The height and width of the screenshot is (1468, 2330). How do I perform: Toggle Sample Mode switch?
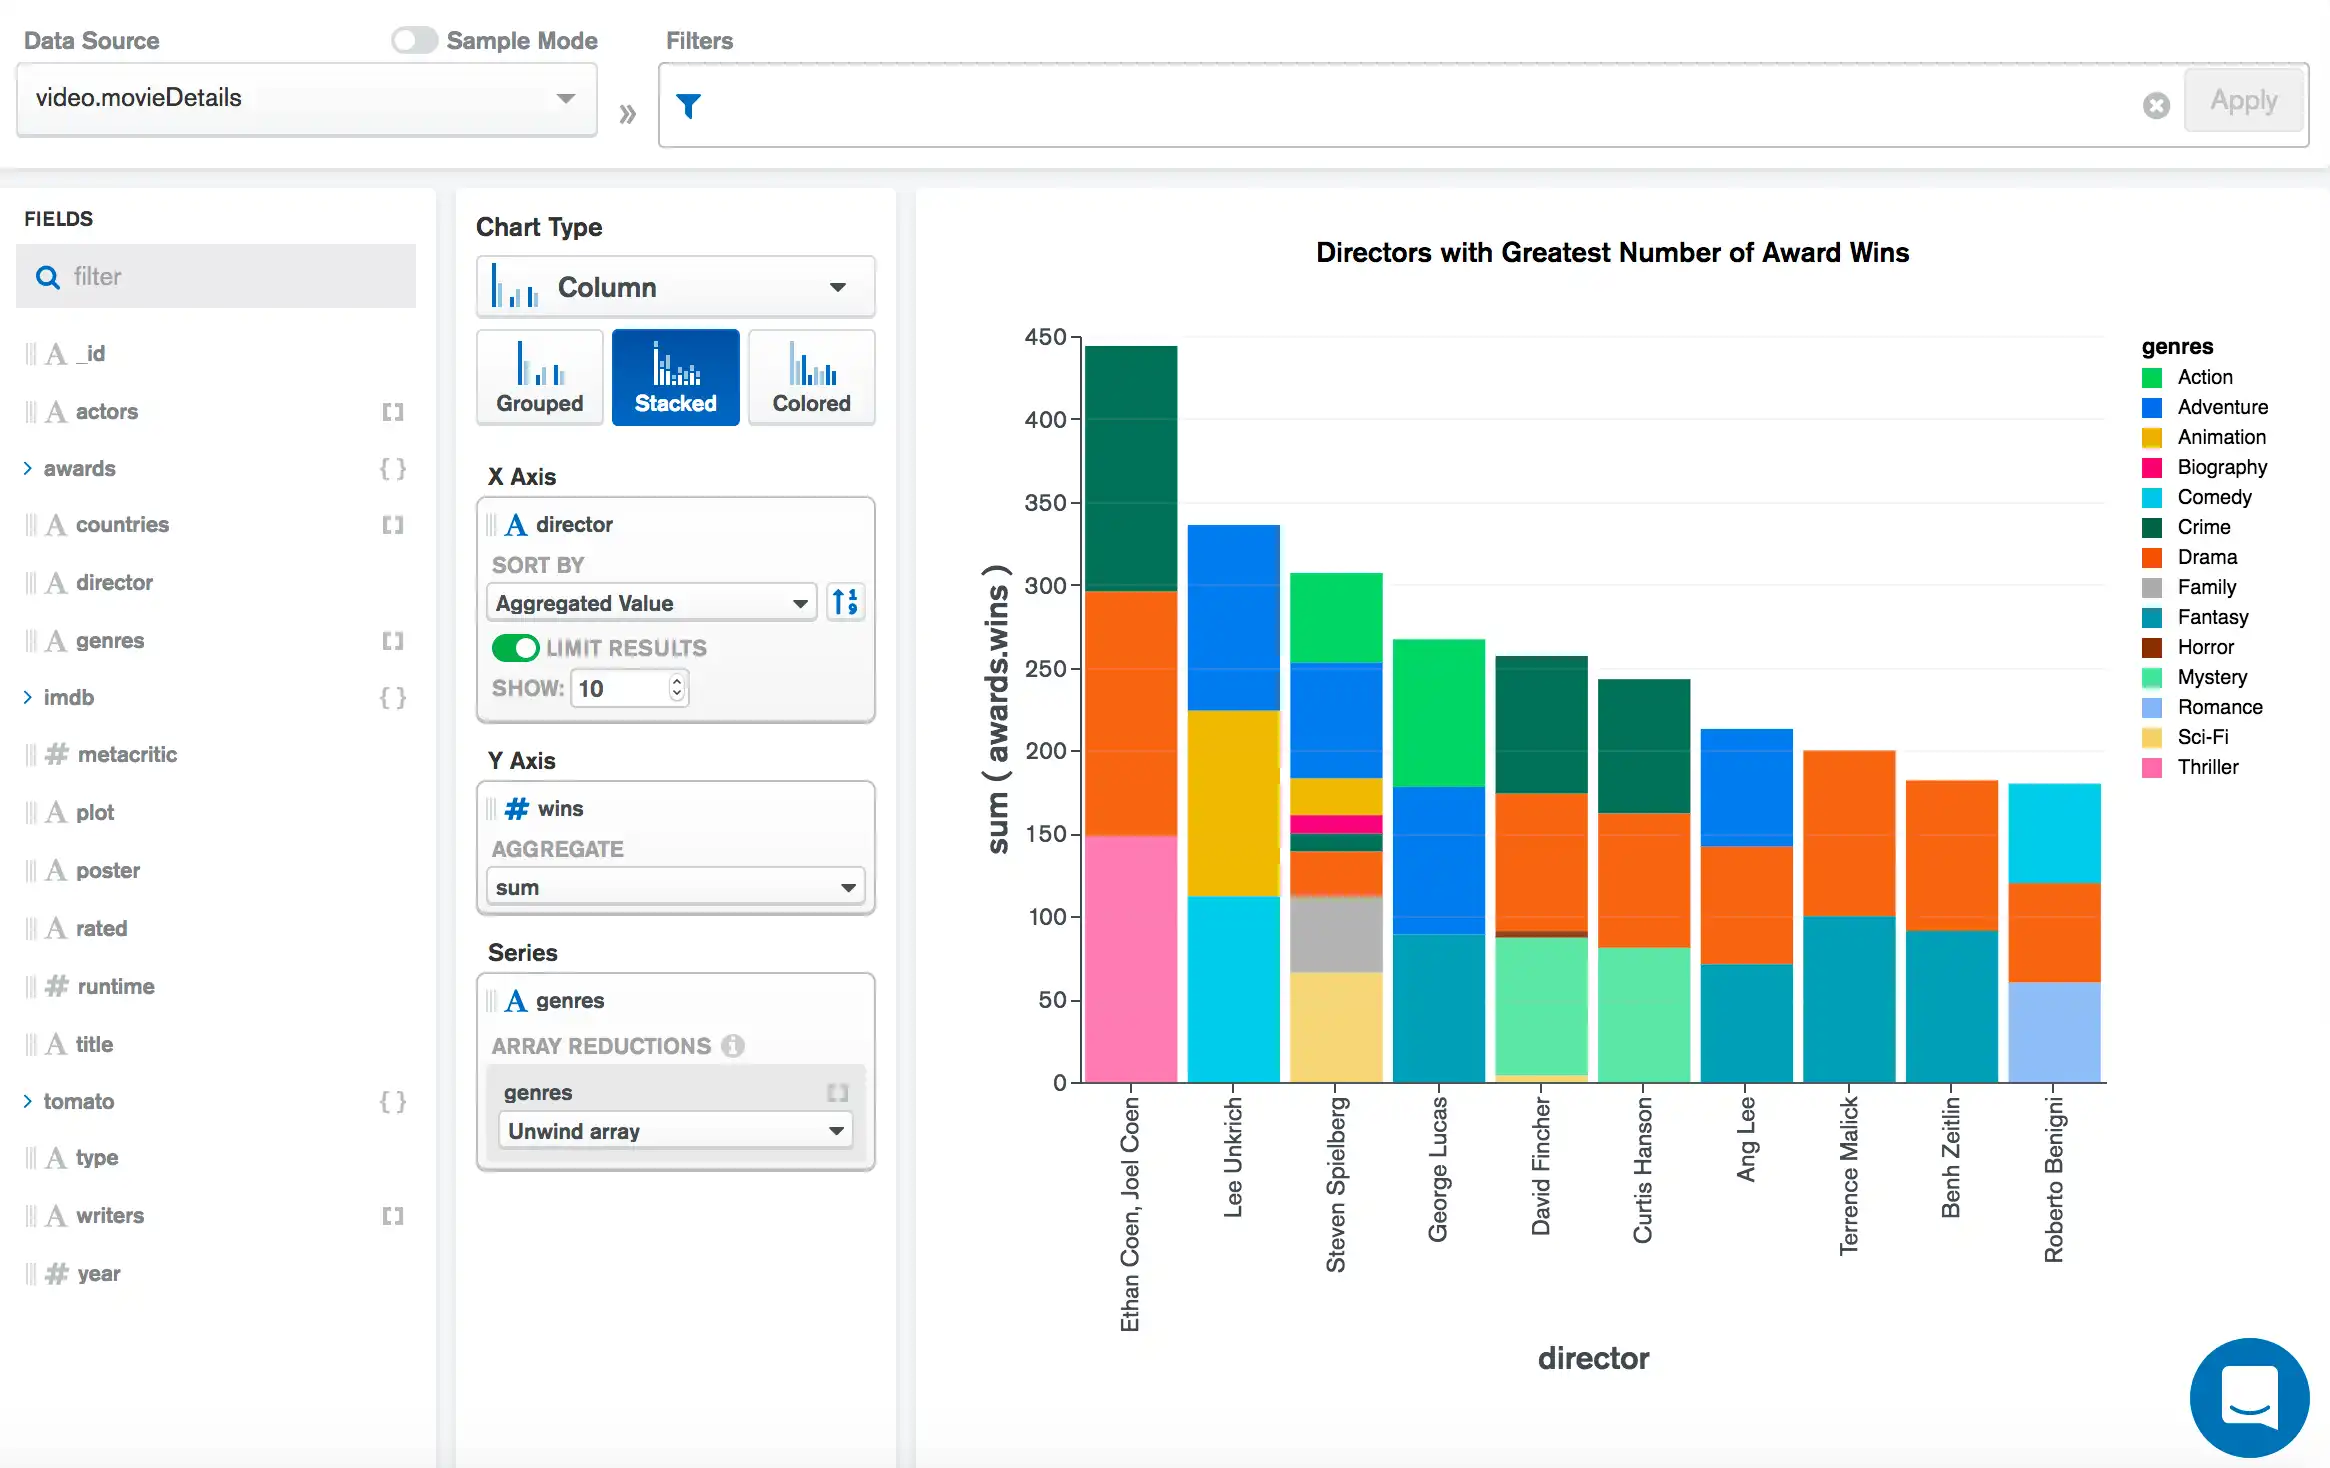coord(414,40)
